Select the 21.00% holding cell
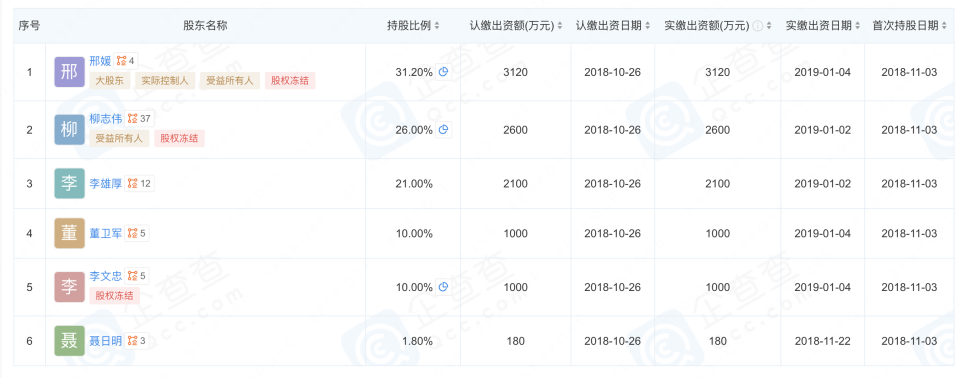Screen dimensions: 960x378 pos(413,183)
